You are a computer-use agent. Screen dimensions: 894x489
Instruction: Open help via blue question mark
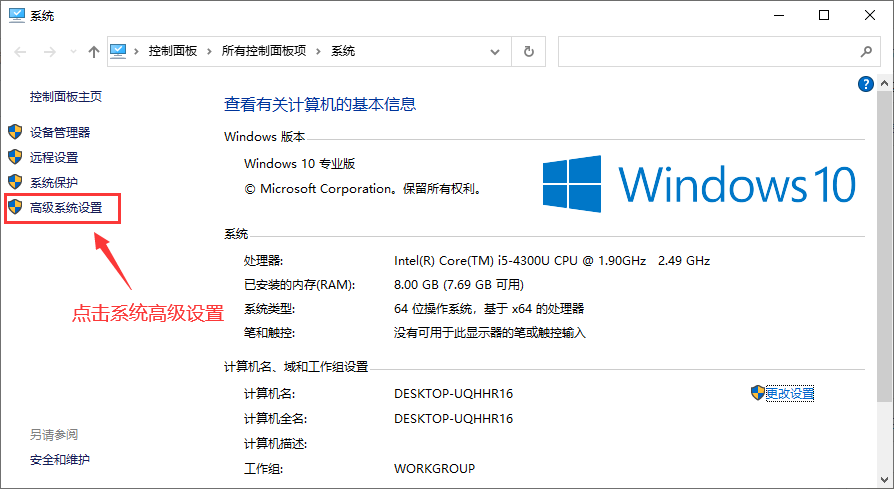865,84
